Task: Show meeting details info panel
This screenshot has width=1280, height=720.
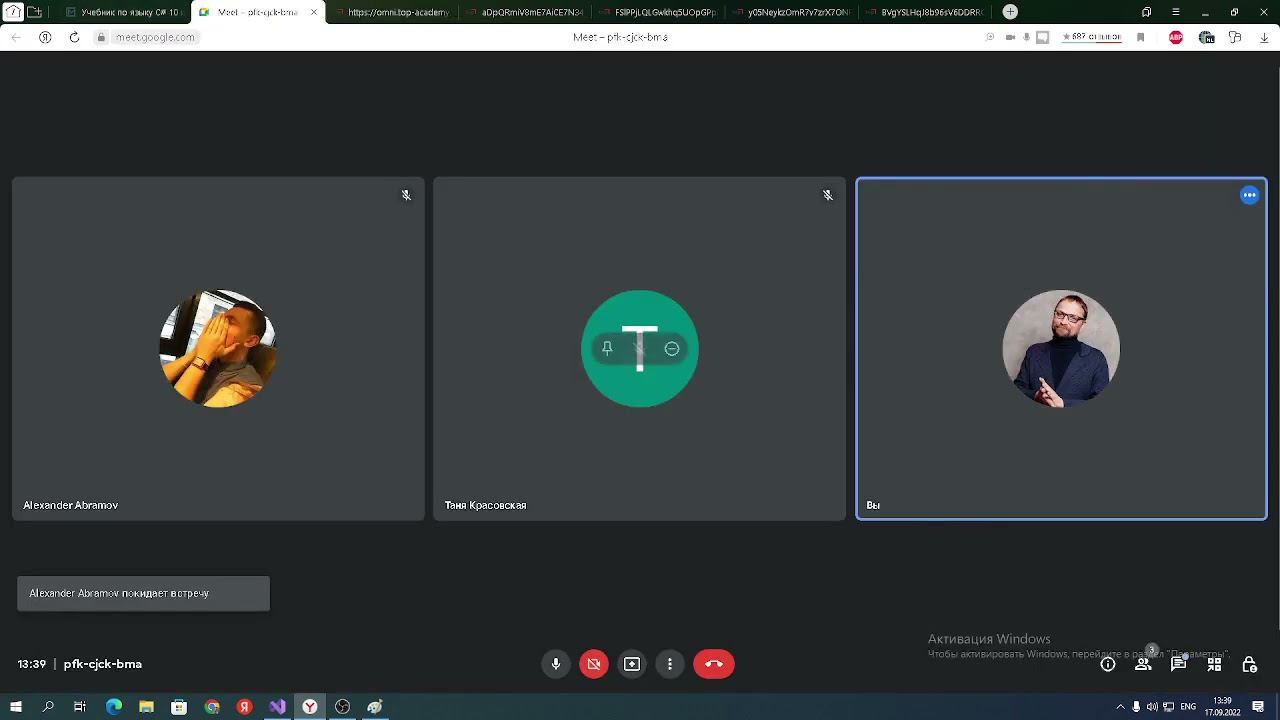Action: click(x=1108, y=664)
